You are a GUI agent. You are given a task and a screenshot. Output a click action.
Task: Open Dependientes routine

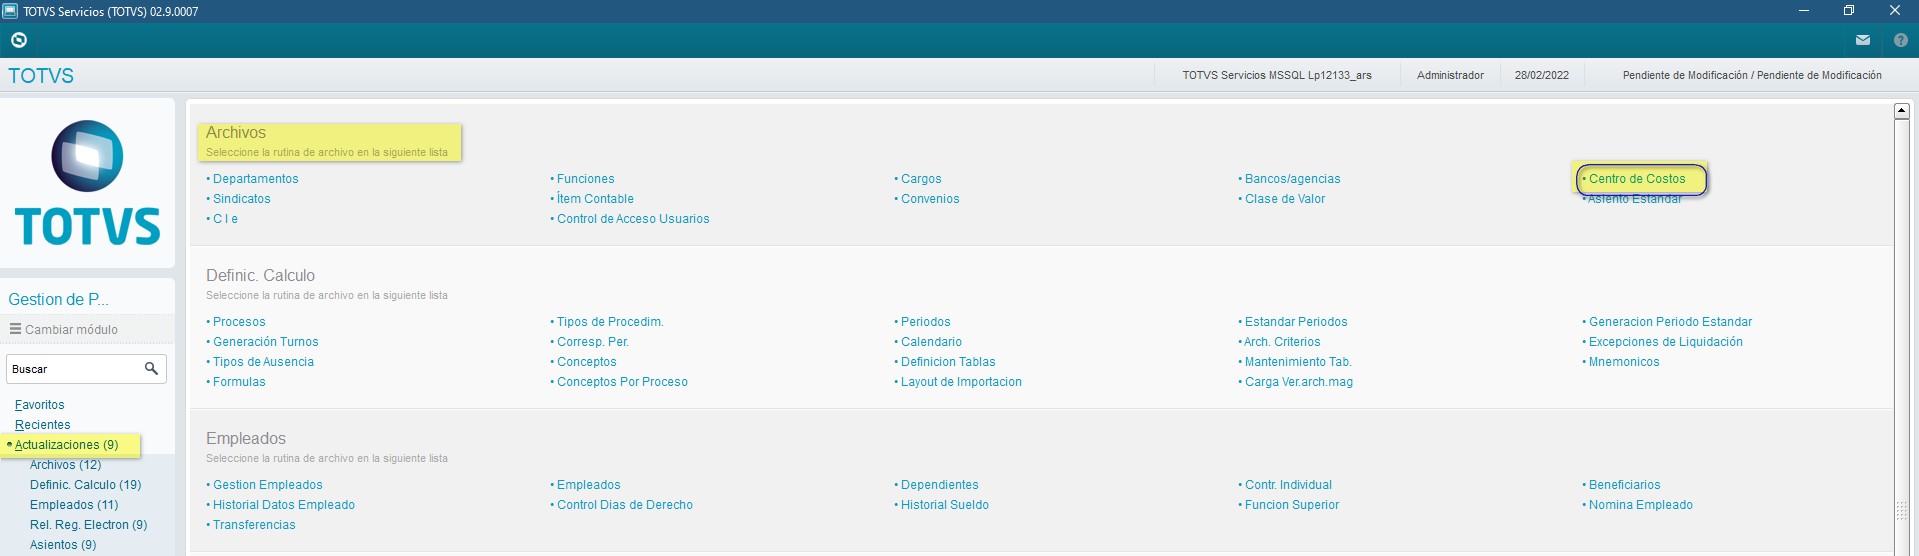coord(939,485)
